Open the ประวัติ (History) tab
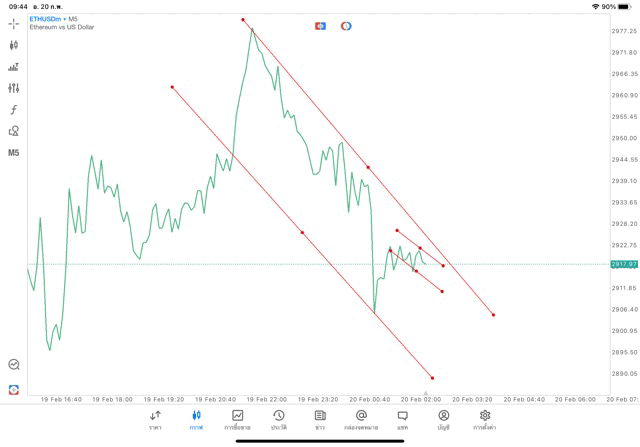This screenshot has width=640, height=447. (278, 419)
